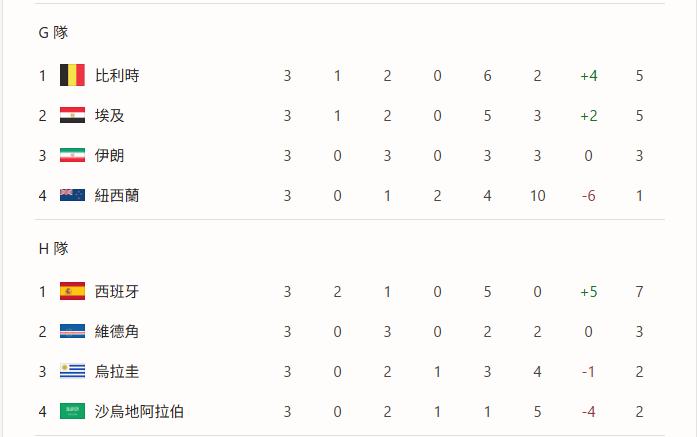The image size is (697, 437).
Task: Click the Iran flag icon
Action: pos(72,155)
